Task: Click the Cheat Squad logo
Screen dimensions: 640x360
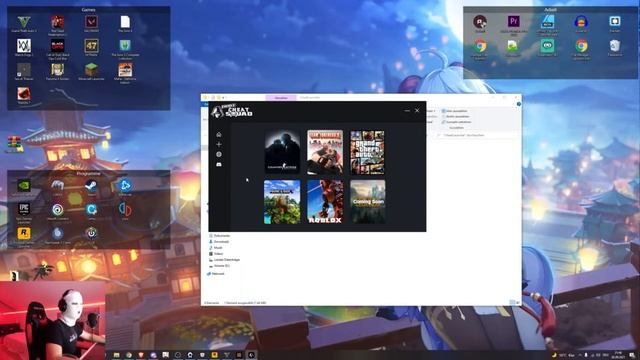Action: point(232,111)
